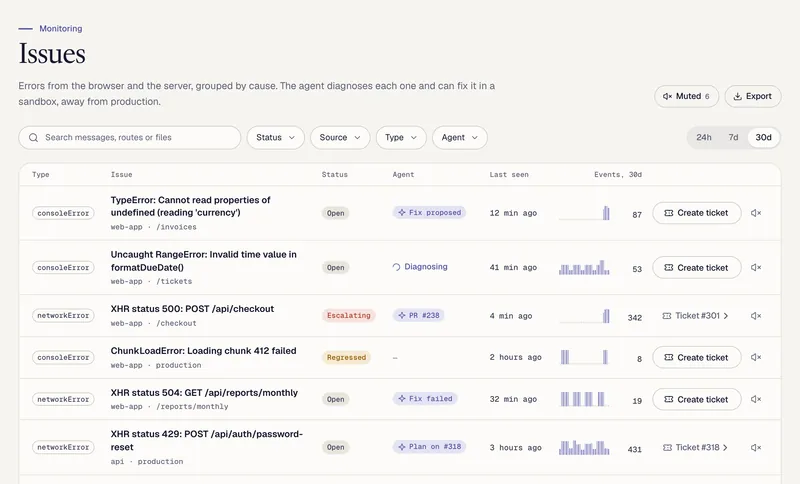Open XHR status 500 POST /api/checkout issue
Viewport: 800px width, 484px height.
click(x=192, y=309)
